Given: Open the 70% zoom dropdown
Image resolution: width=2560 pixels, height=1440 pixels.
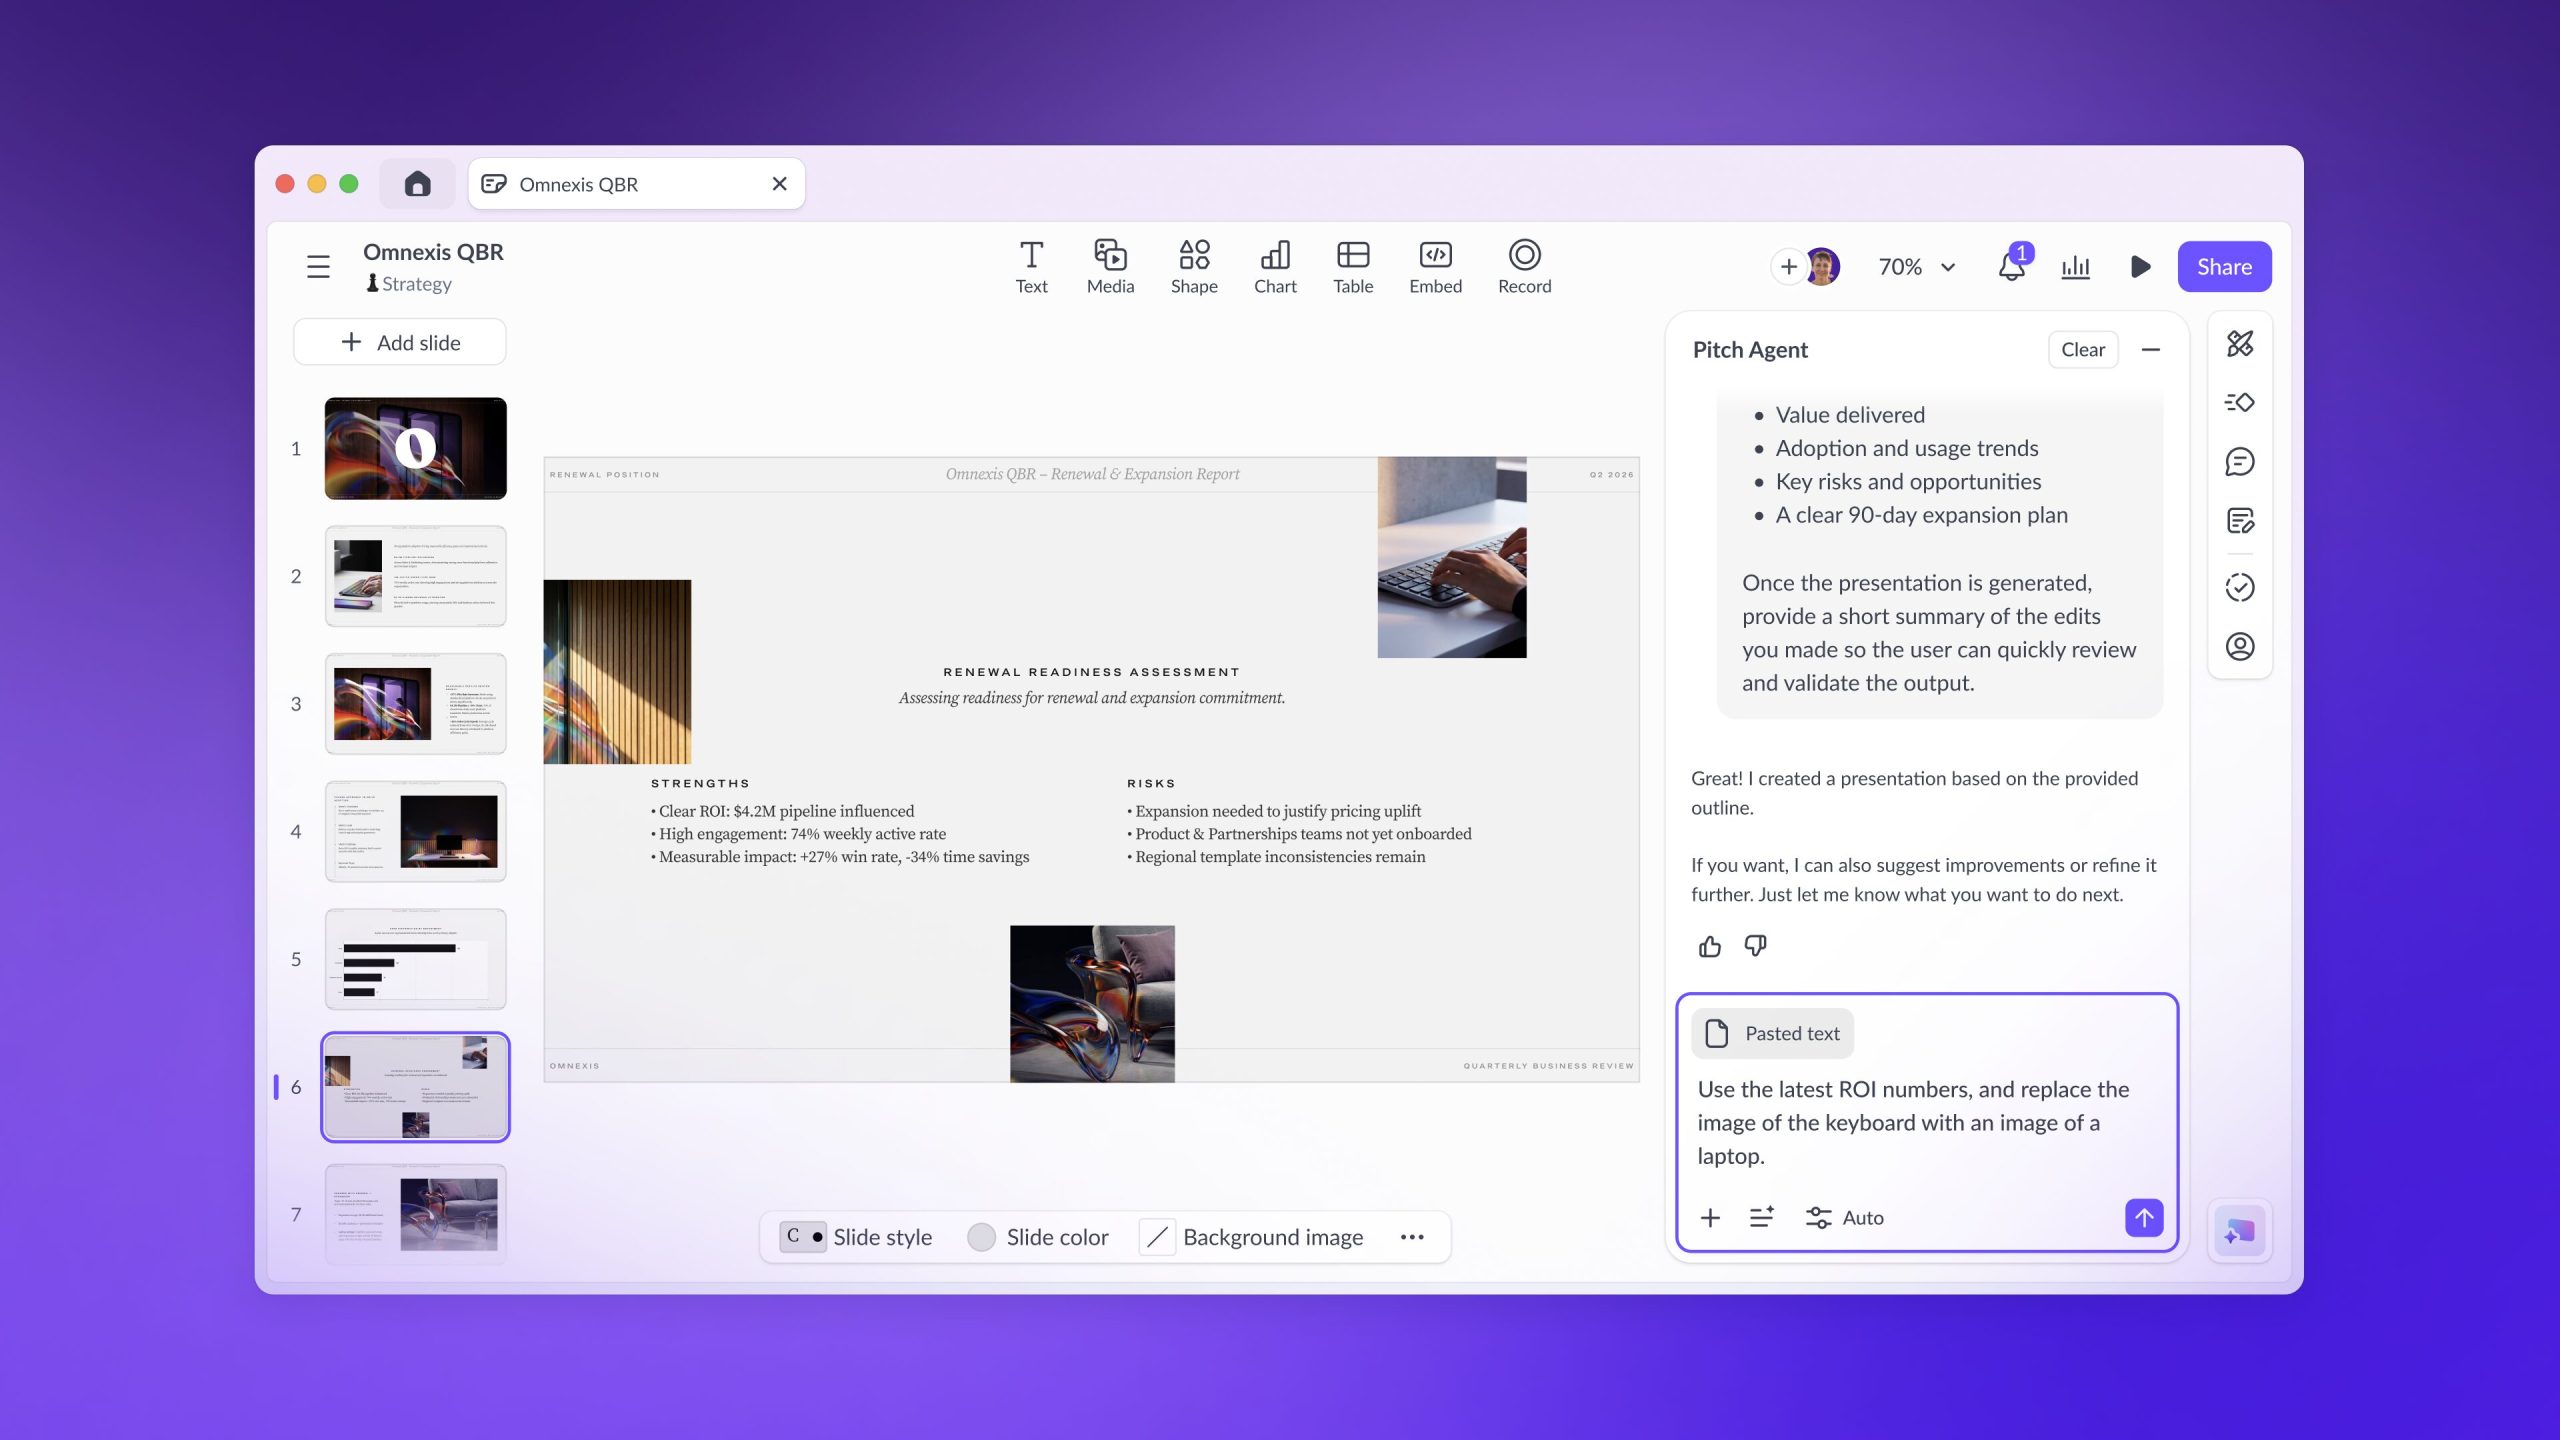Looking at the screenshot, I should coord(1916,267).
